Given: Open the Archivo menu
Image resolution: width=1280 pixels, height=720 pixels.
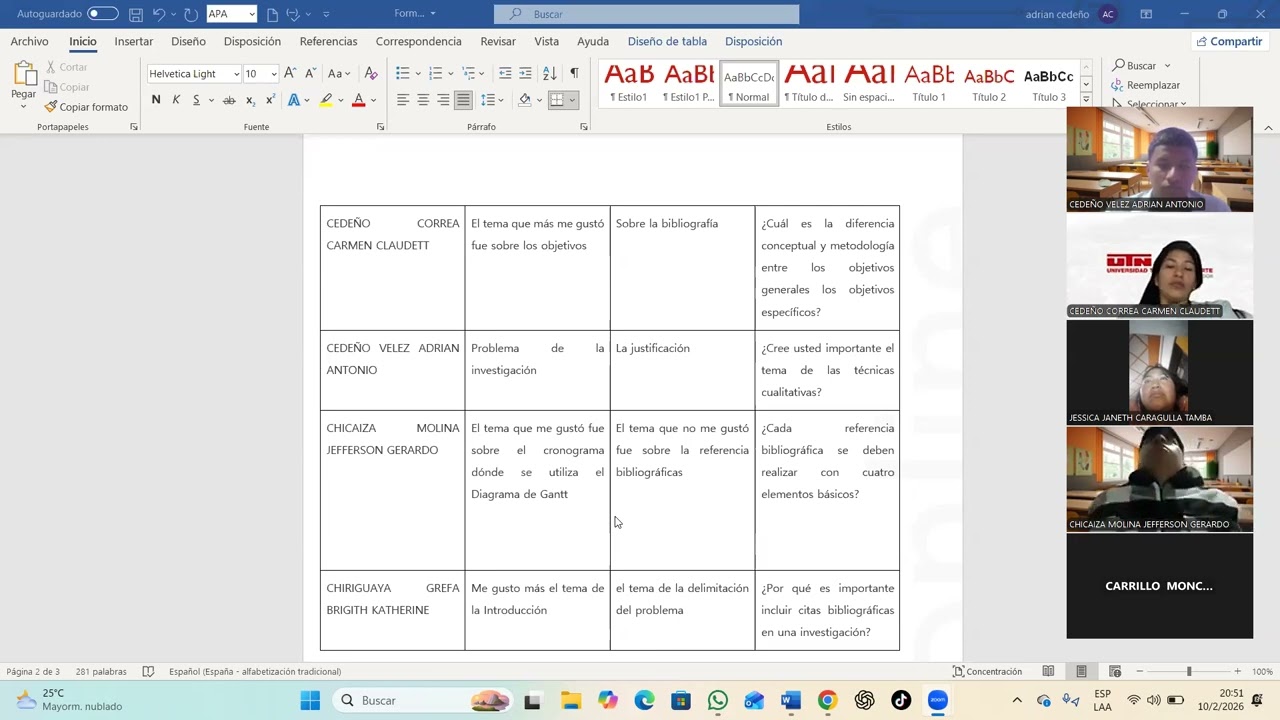Looking at the screenshot, I should tap(29, 41).
